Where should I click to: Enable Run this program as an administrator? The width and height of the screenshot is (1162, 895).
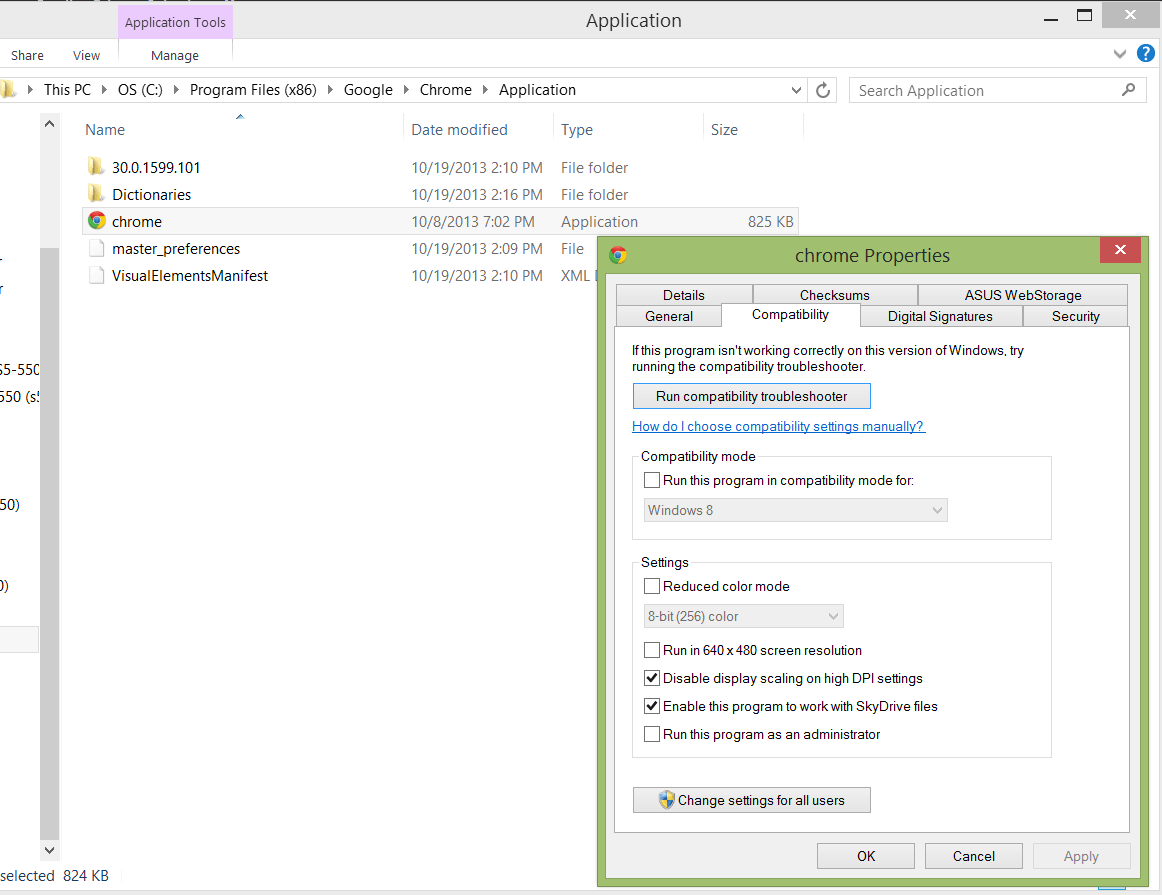652,734
